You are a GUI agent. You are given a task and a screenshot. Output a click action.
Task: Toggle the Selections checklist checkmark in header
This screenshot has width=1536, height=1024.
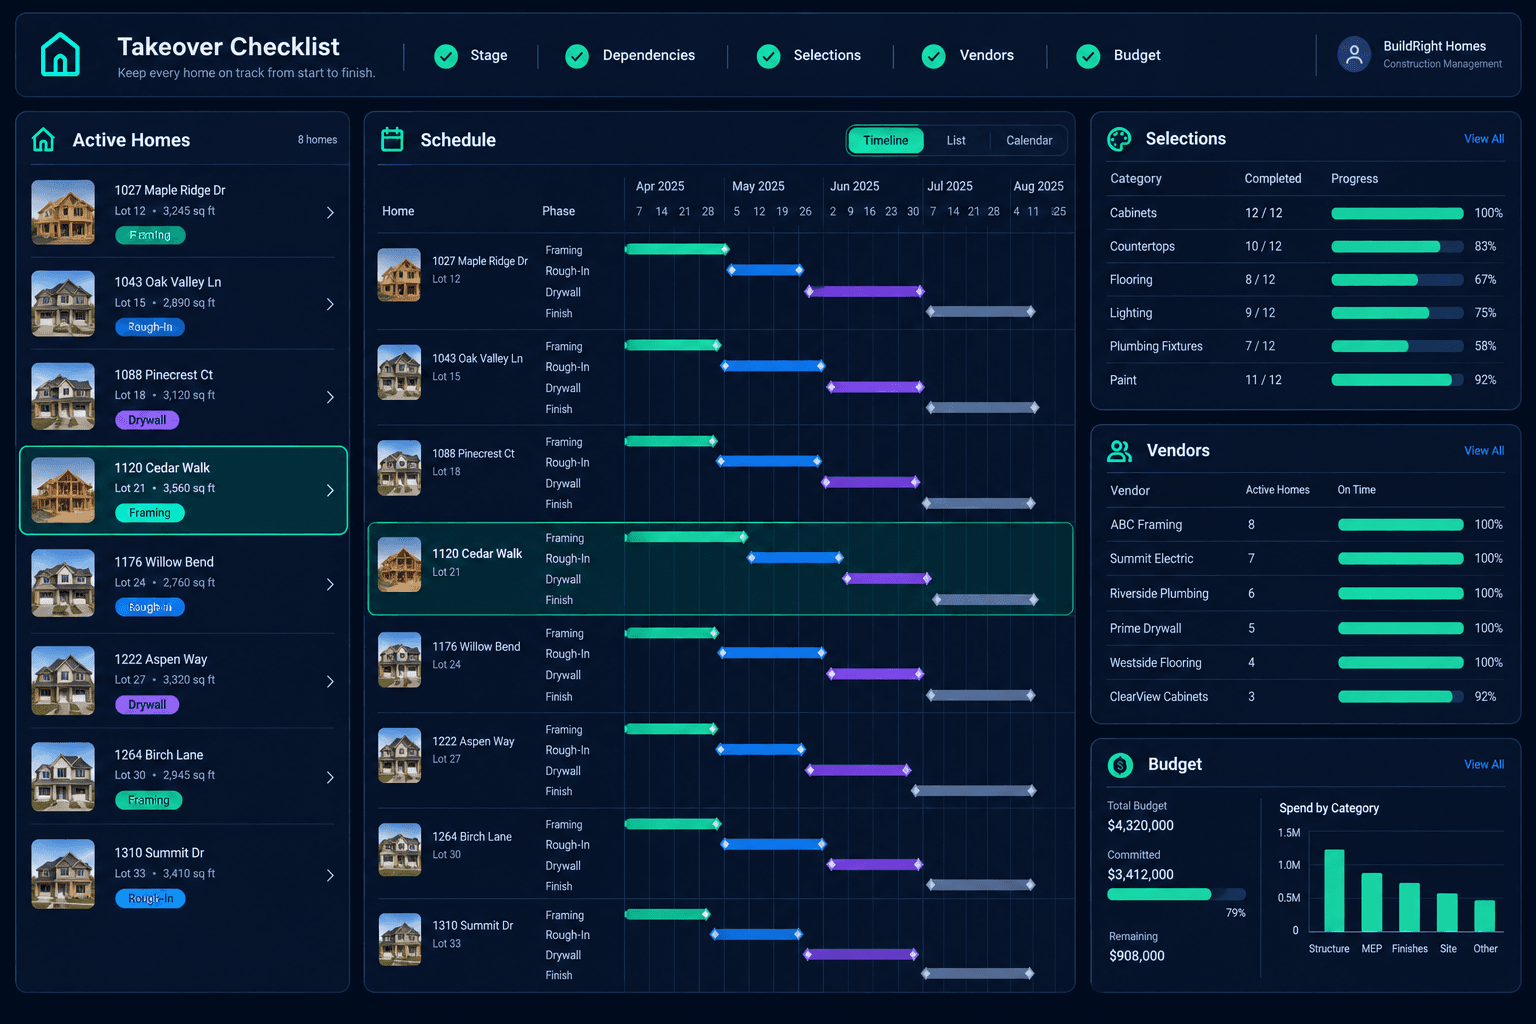(768, 56)
